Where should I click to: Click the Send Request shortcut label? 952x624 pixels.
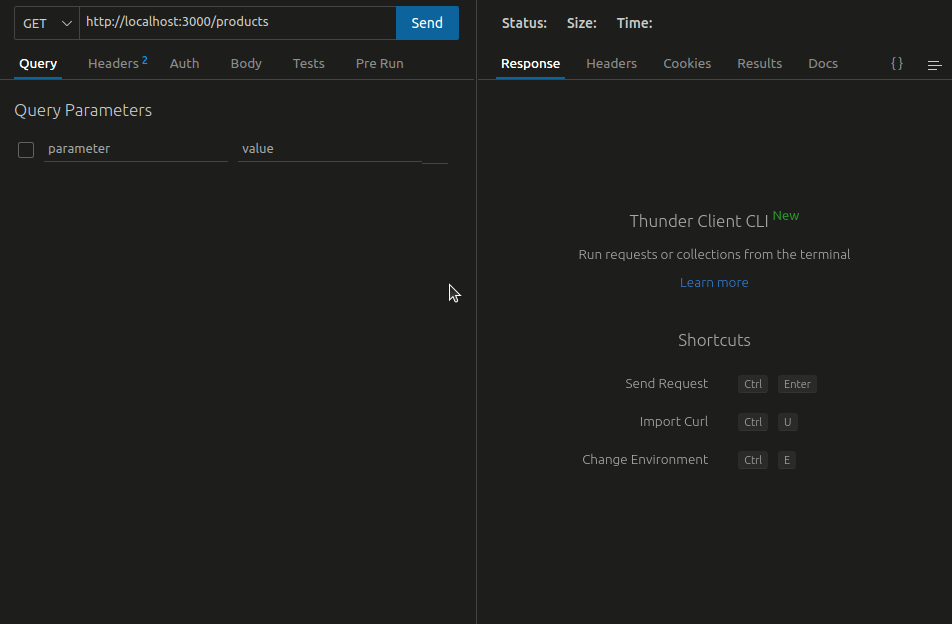point(667,384)
